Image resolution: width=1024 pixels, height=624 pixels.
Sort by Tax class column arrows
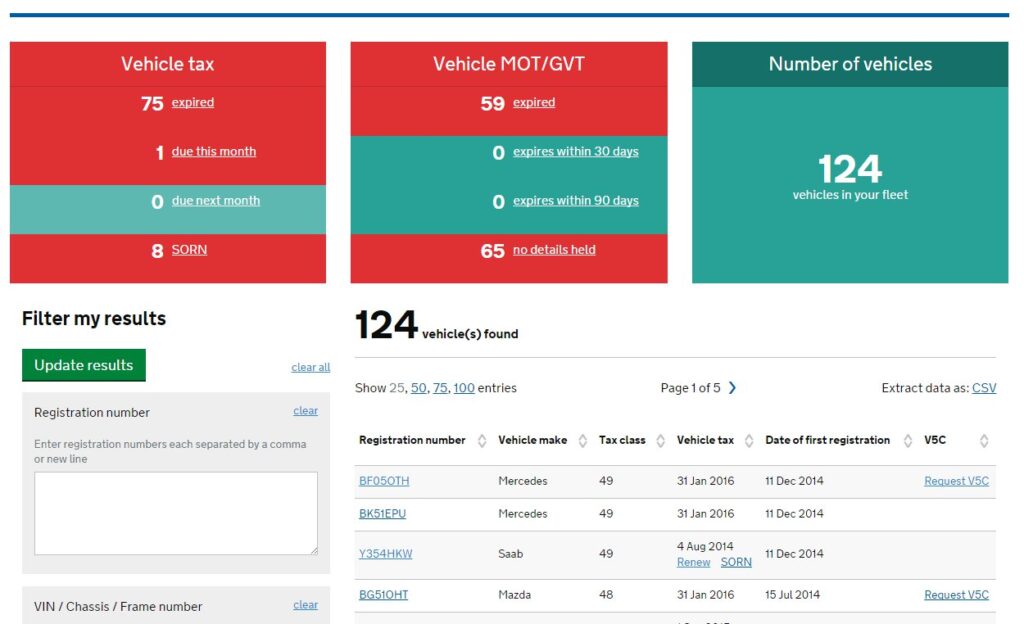click(x=660, y=441)
